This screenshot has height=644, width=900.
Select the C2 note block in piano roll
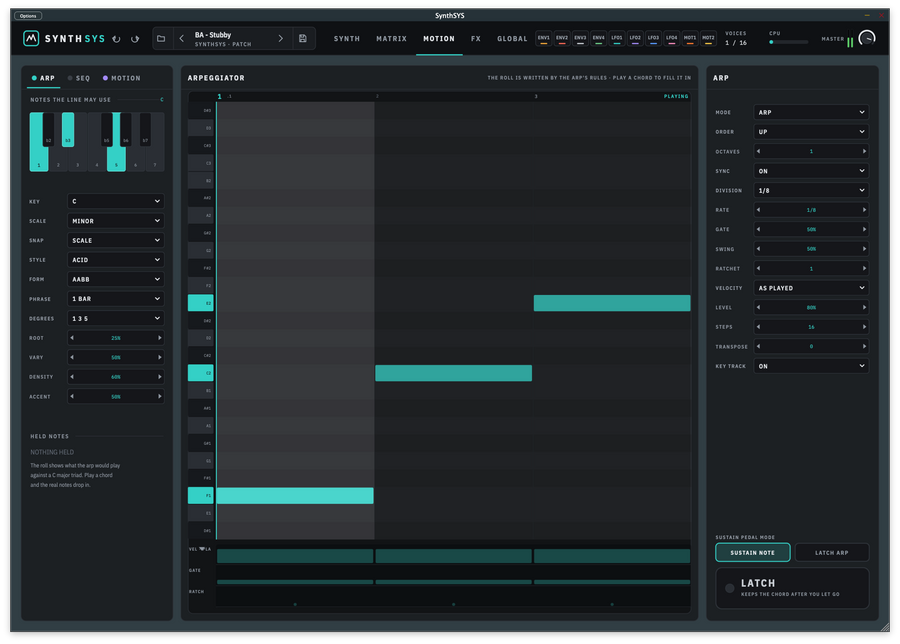453,373
